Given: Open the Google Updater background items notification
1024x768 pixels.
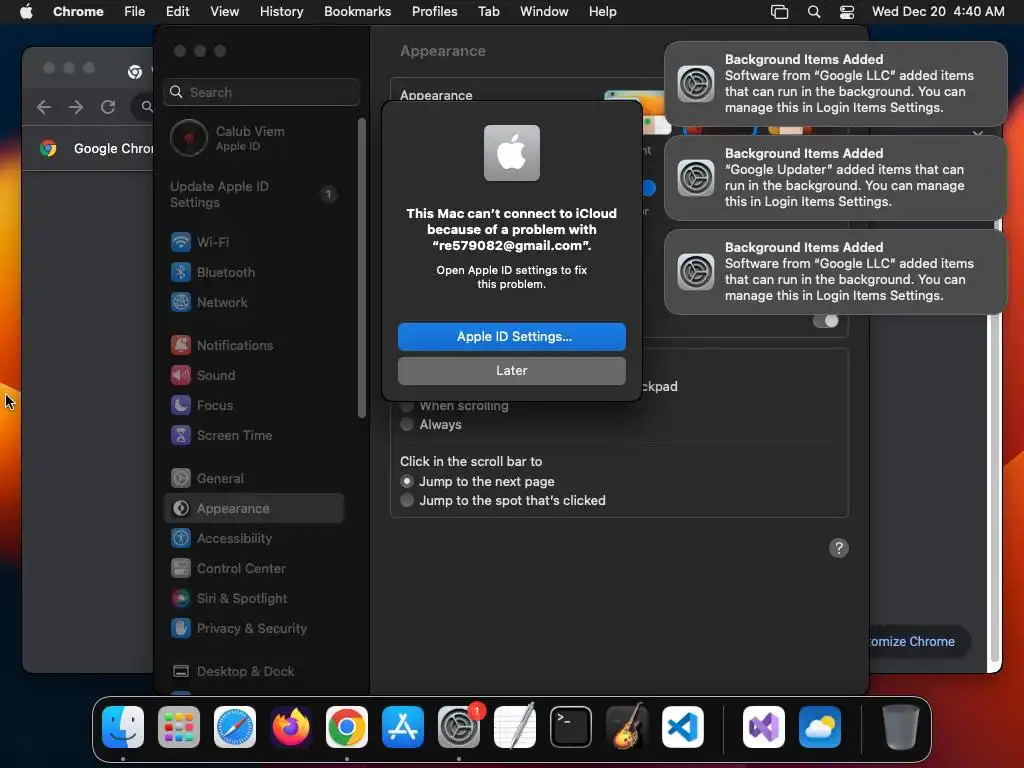Looking at the screenshot, I should 835,178.
